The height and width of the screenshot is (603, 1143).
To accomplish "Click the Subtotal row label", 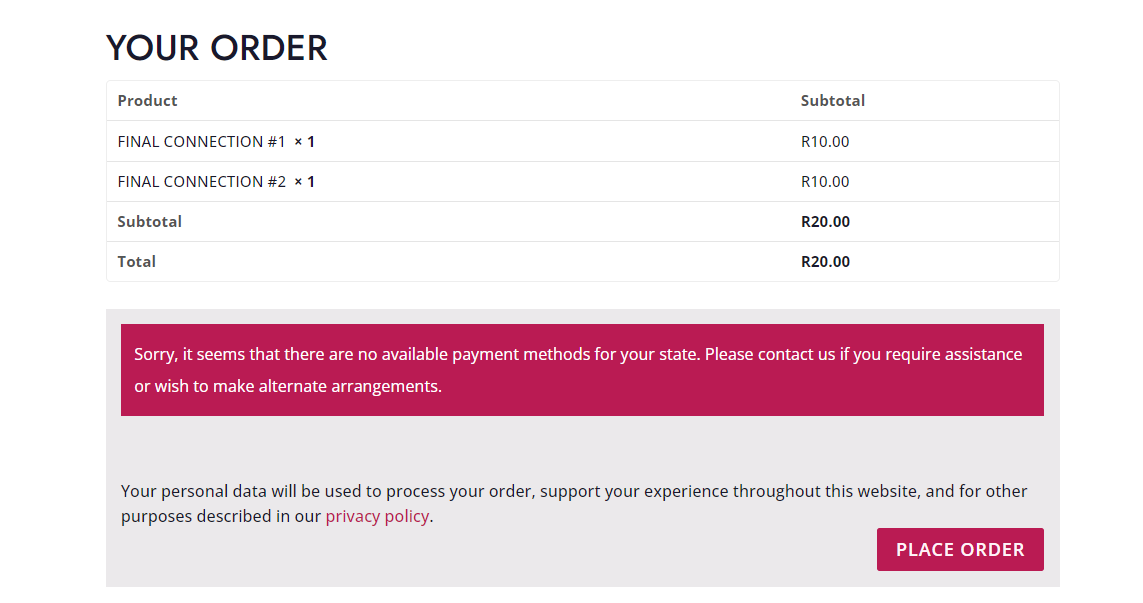I will coord(149,221).
